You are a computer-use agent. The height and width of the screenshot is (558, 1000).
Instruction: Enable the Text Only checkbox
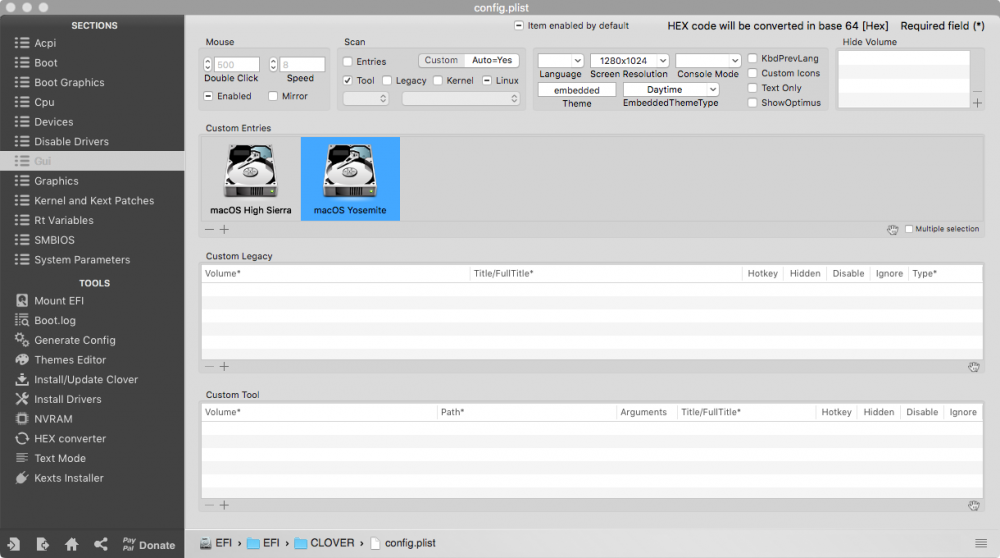pyautogui.click(x=753, y=87)
